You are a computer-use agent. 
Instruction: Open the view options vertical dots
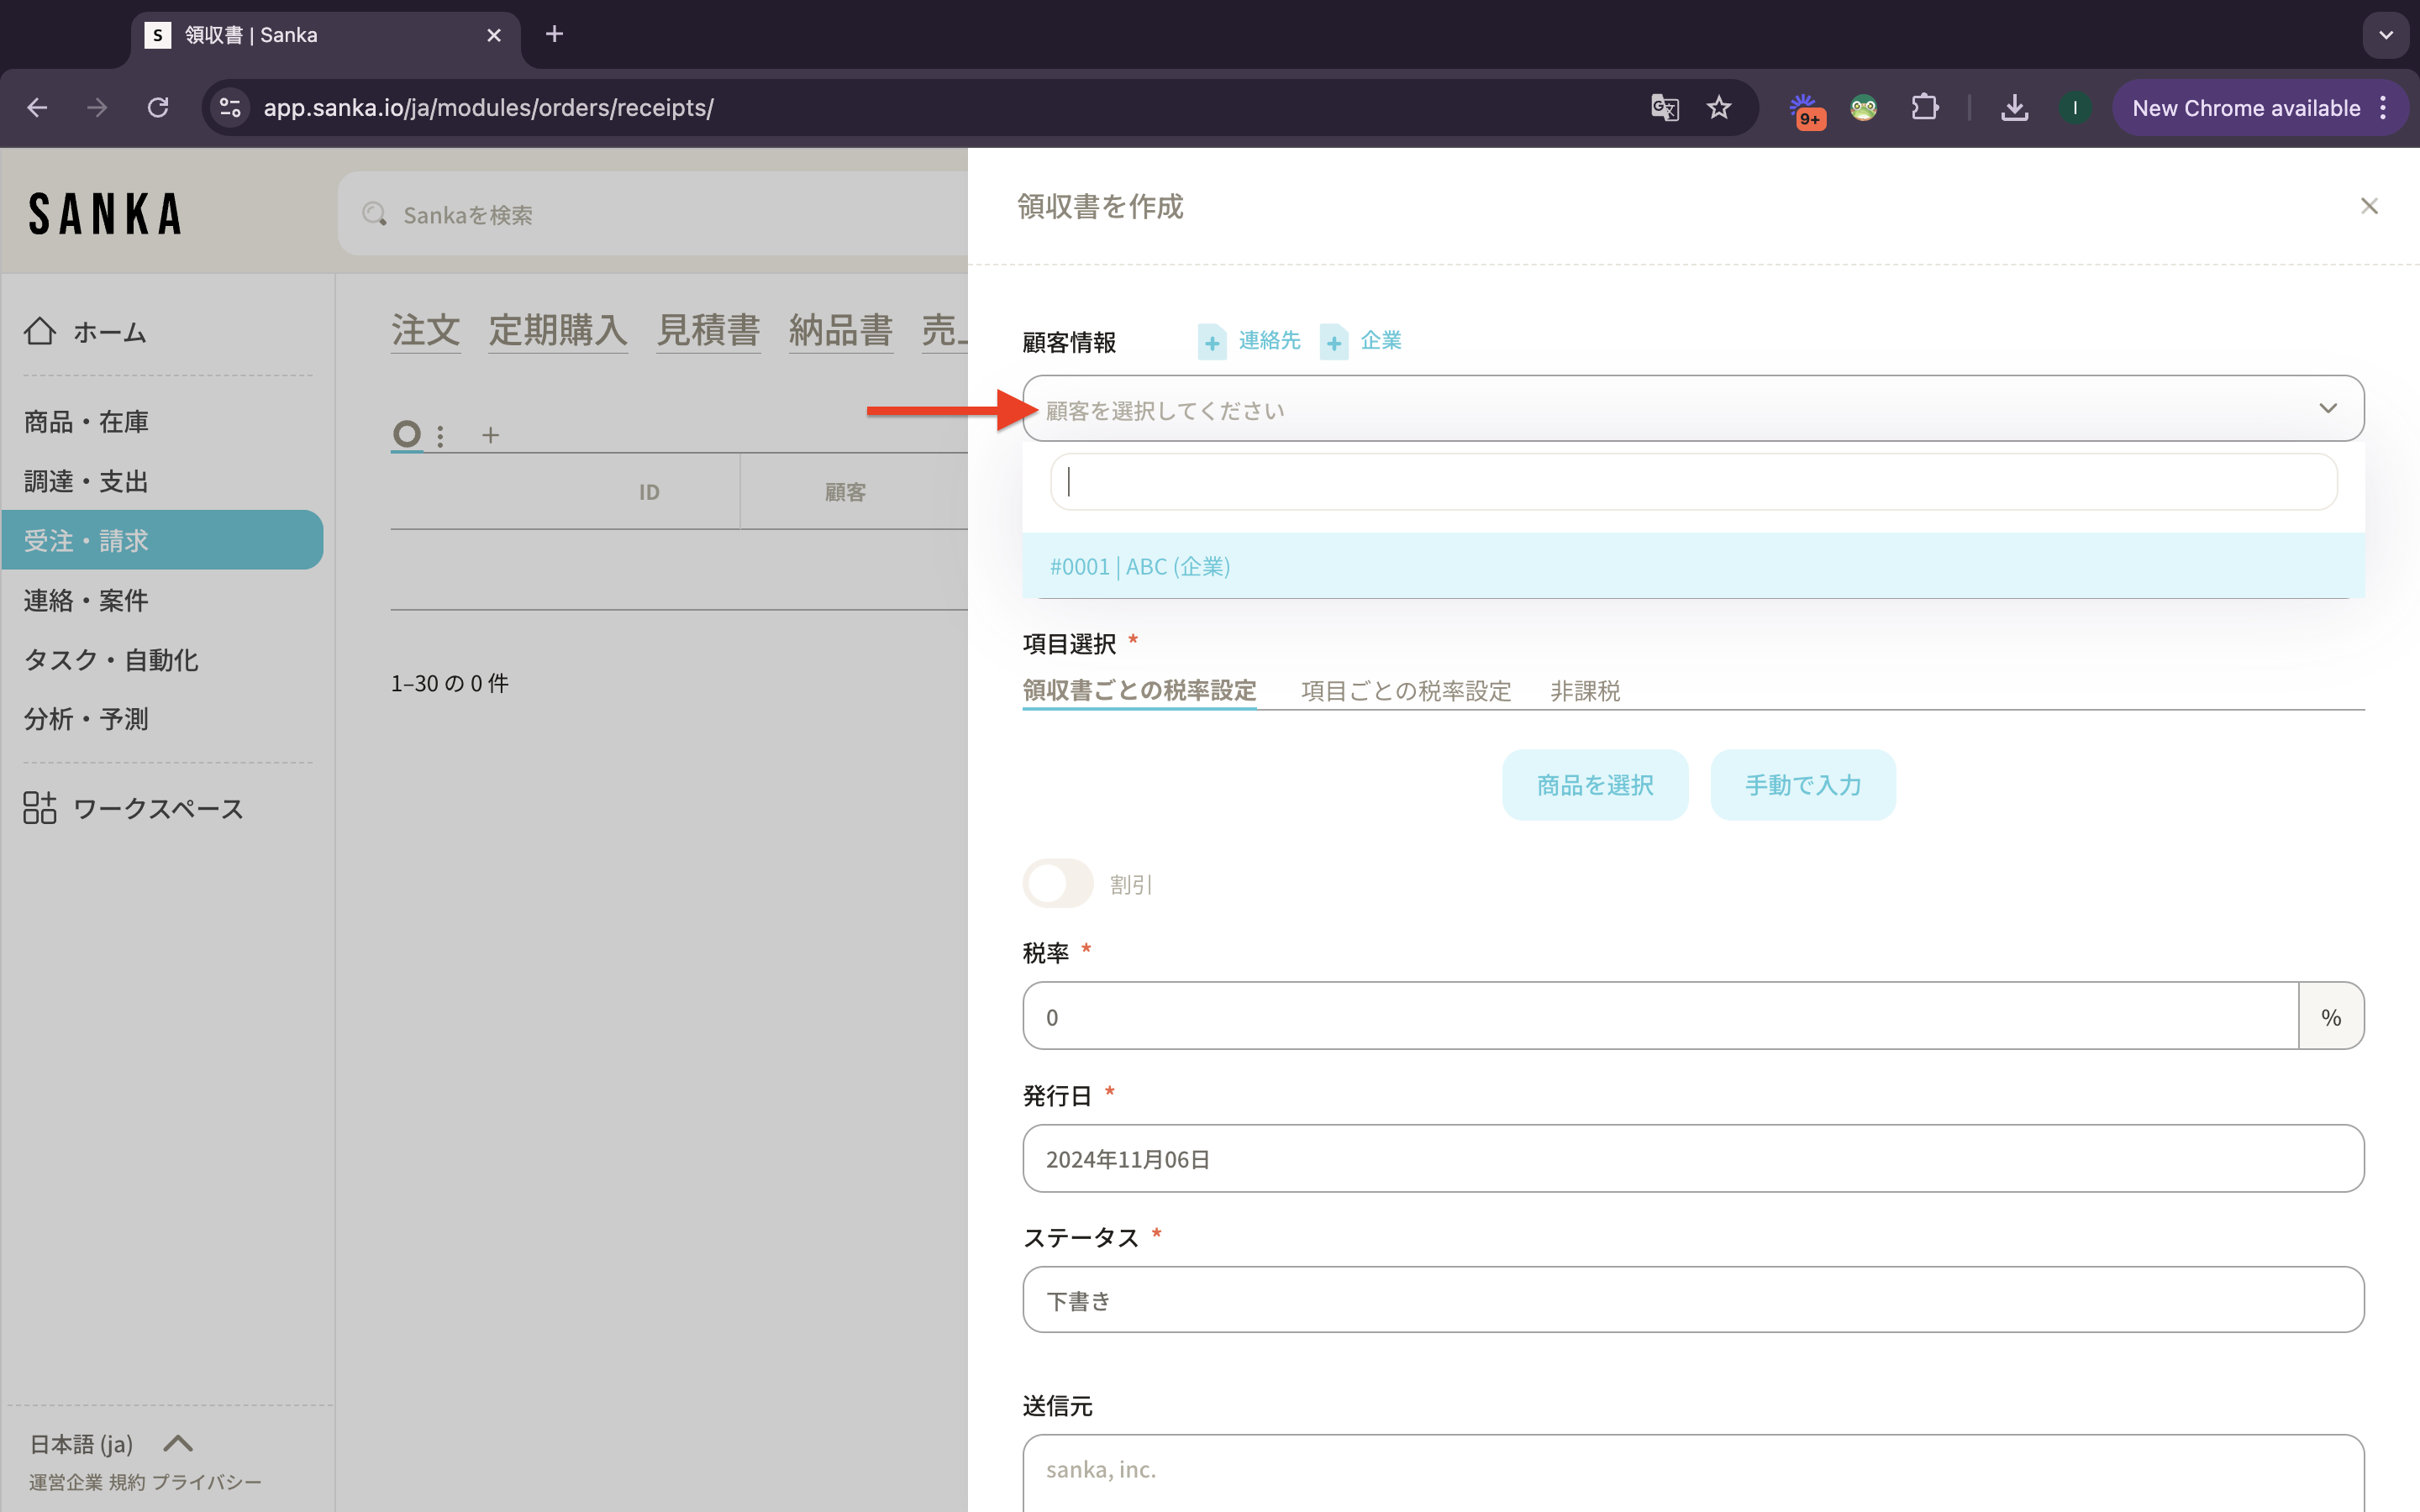click(x=440, y=436)
